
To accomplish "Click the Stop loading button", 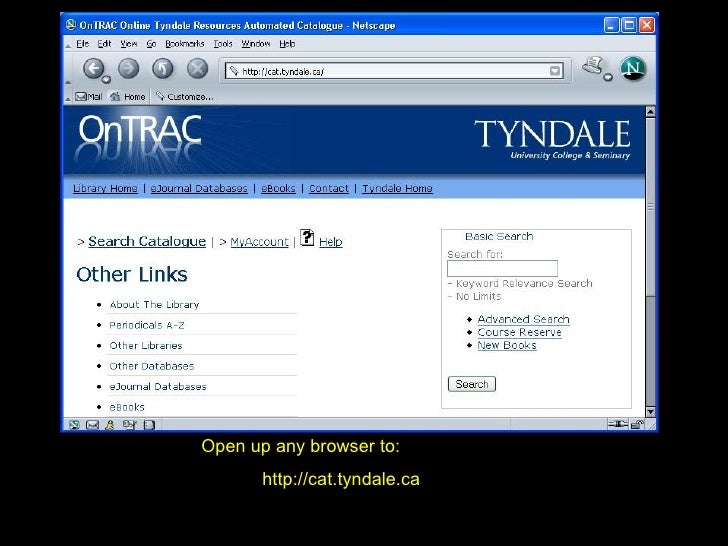I will pos(197,68).
